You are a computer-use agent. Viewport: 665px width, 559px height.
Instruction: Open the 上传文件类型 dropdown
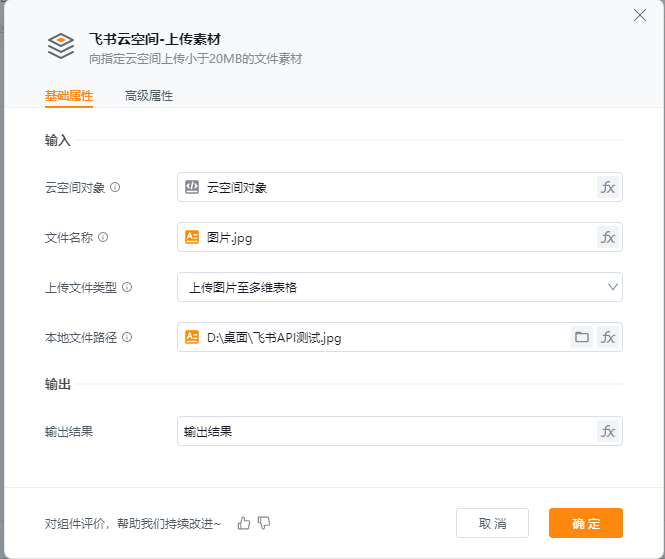[x=400, y=287]
